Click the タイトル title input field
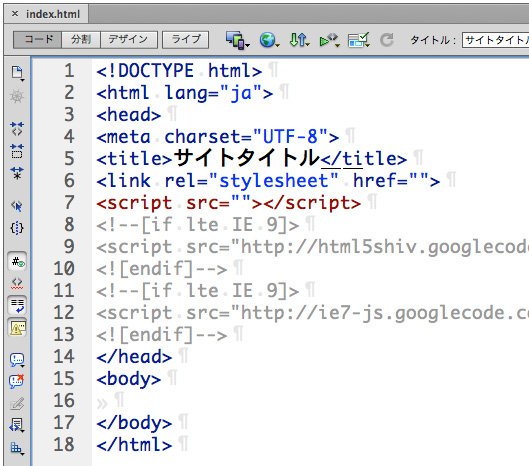The image size is (529, 466). point(495,40)
